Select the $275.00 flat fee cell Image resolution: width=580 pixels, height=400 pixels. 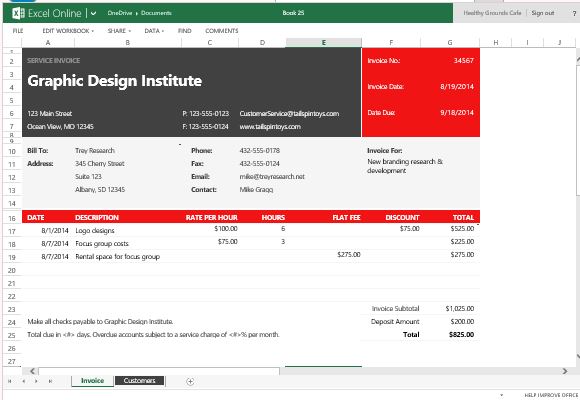(349, 255)
